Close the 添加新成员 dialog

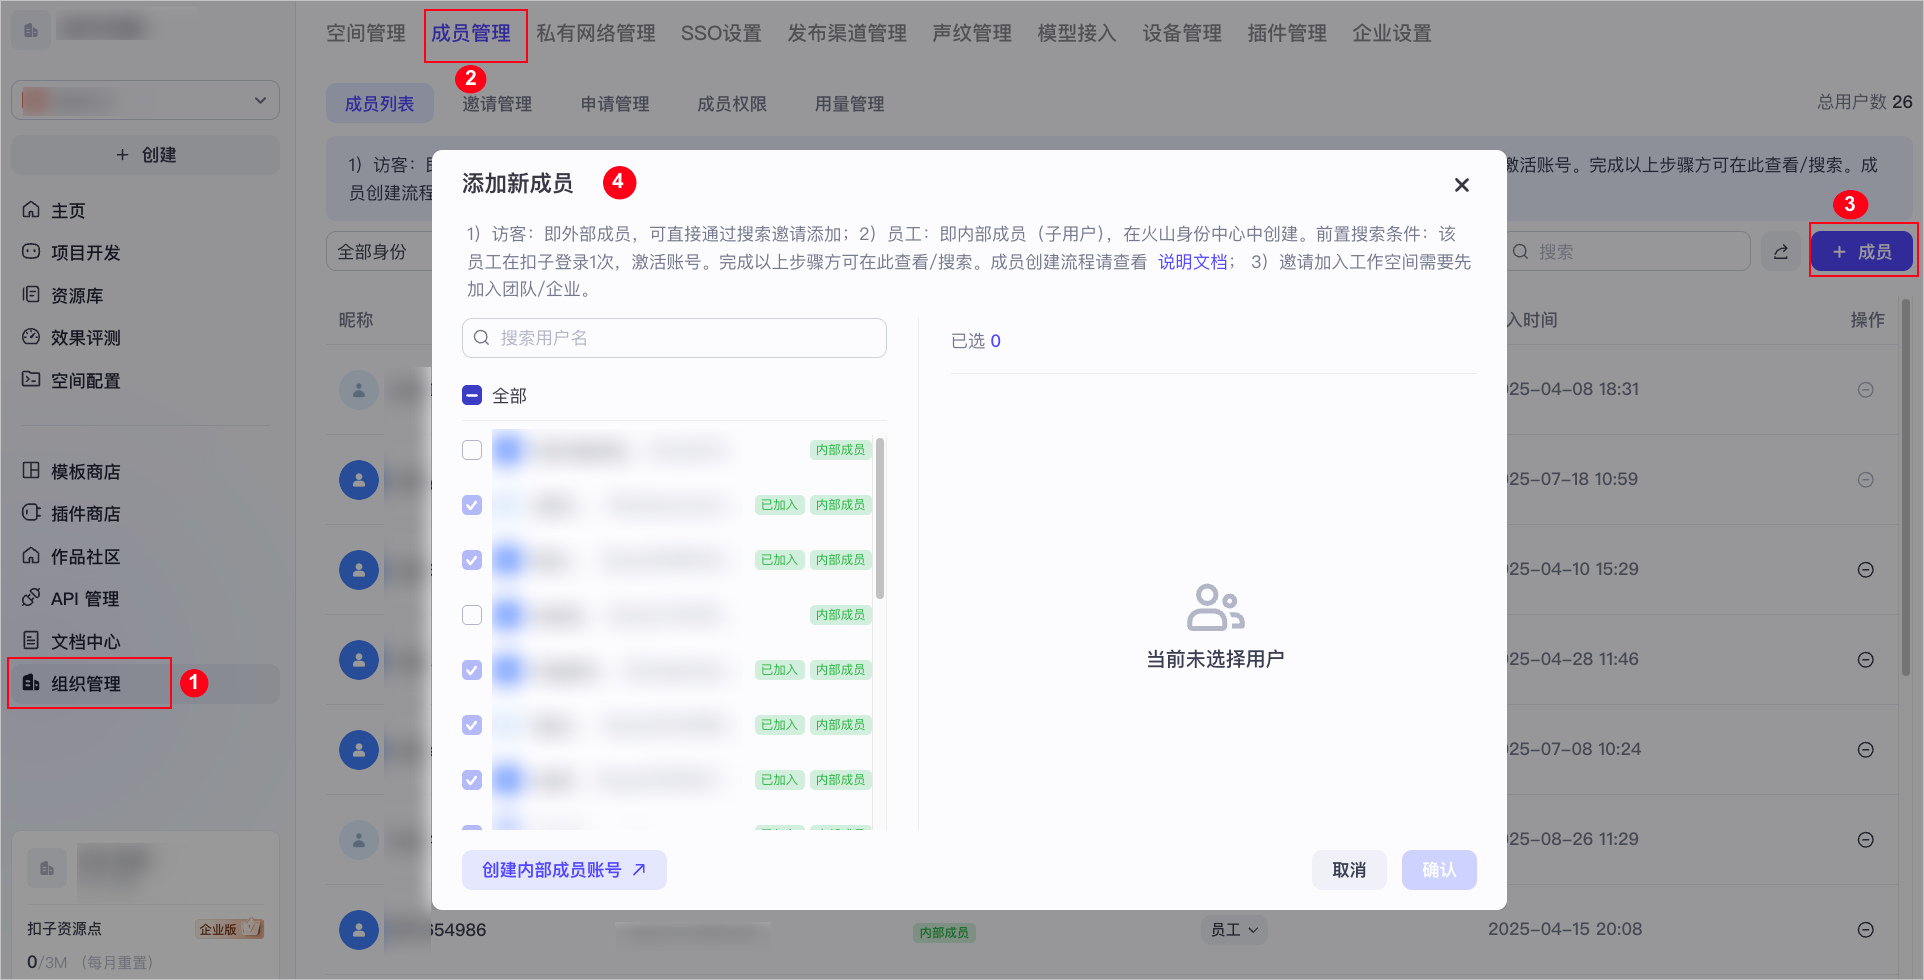pyautogui.click(x=1462, y=185)
